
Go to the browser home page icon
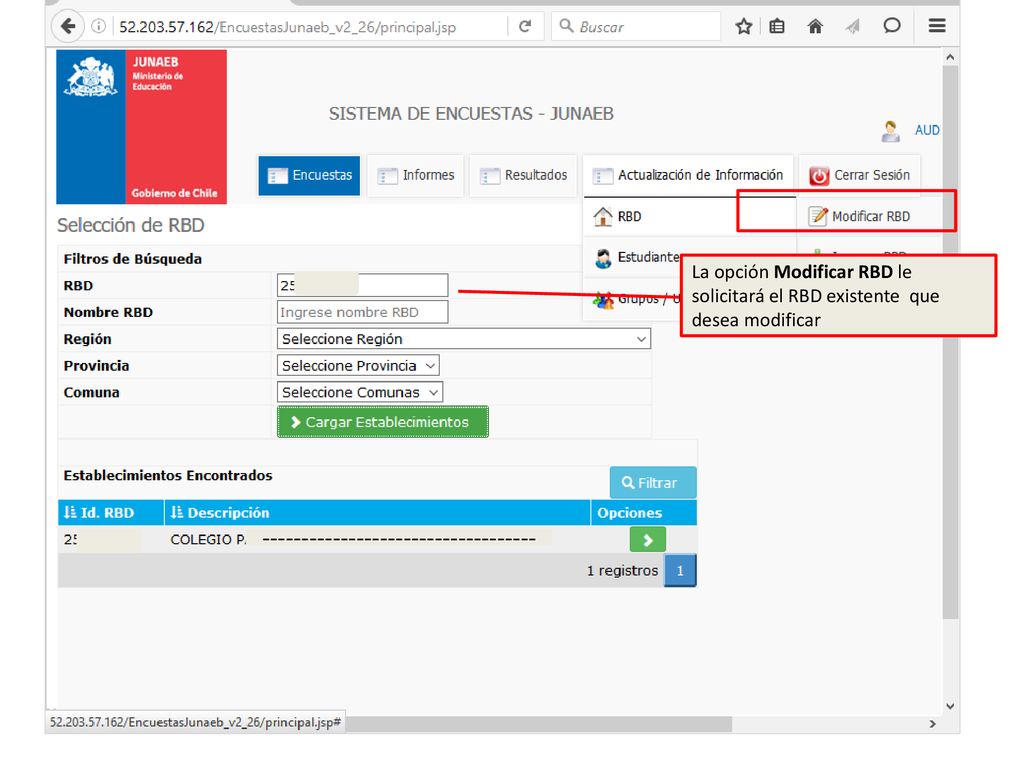pos(815,27)
